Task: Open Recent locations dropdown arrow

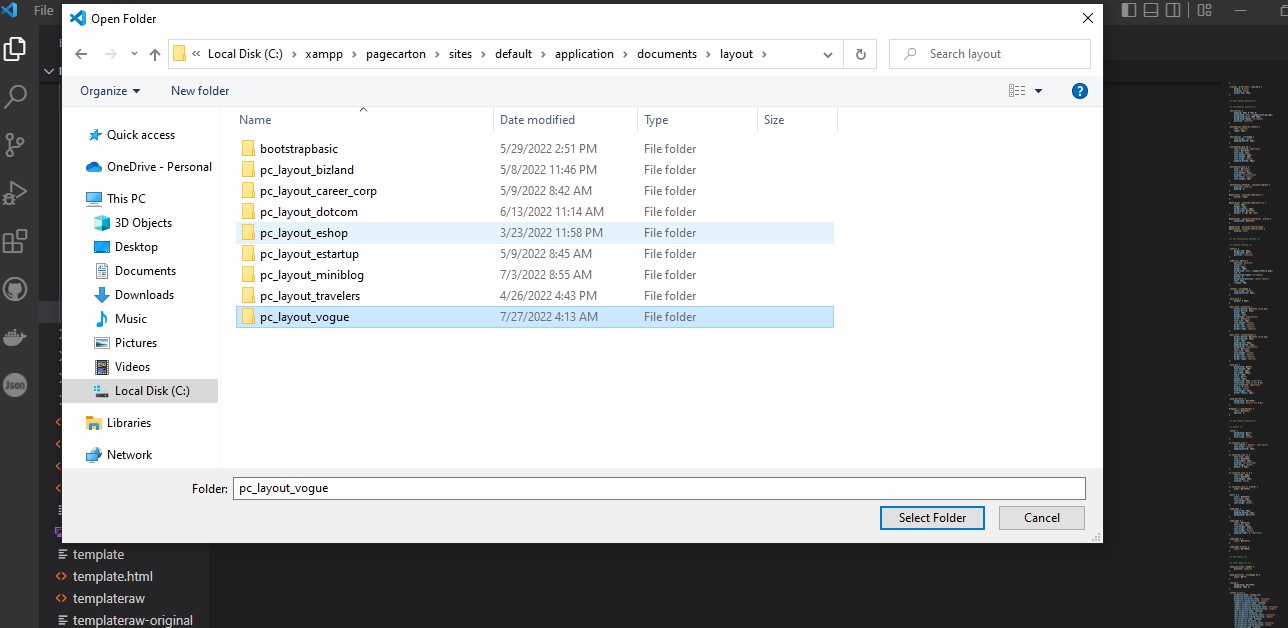Action: tap(133, 54)
